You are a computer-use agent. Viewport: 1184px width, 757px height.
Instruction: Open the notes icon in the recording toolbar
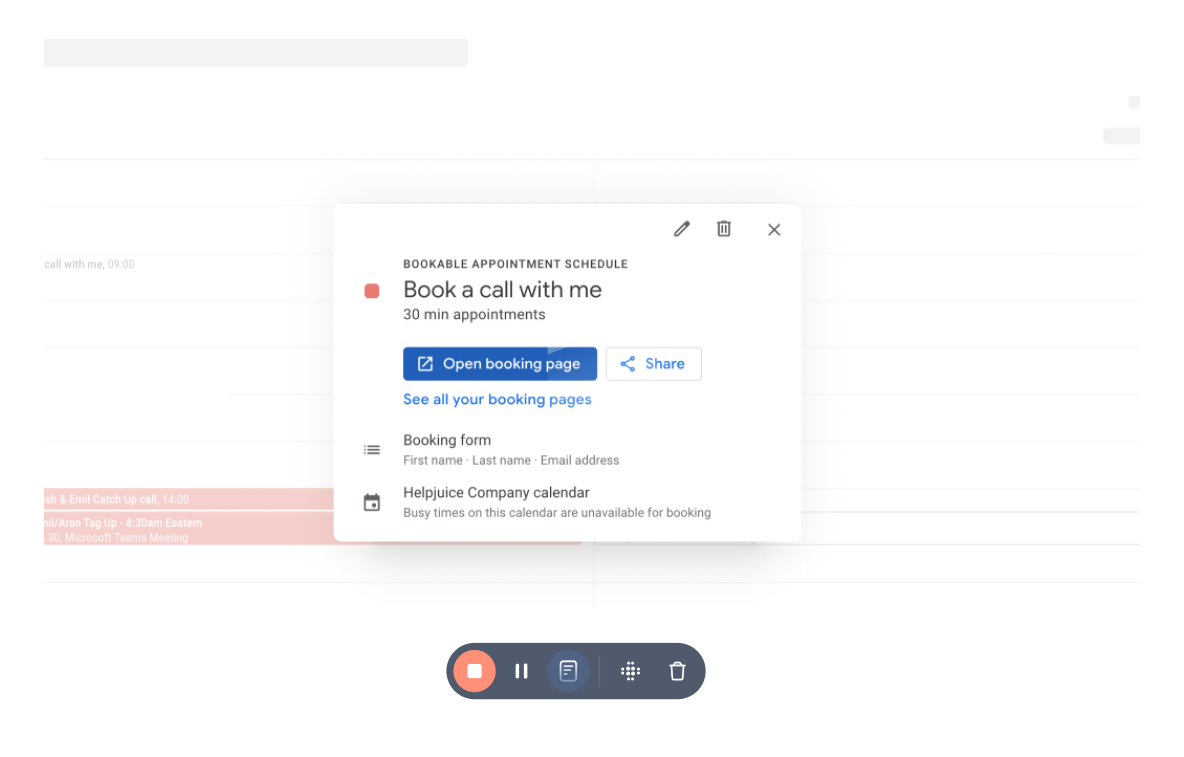(x=568, y=671)
